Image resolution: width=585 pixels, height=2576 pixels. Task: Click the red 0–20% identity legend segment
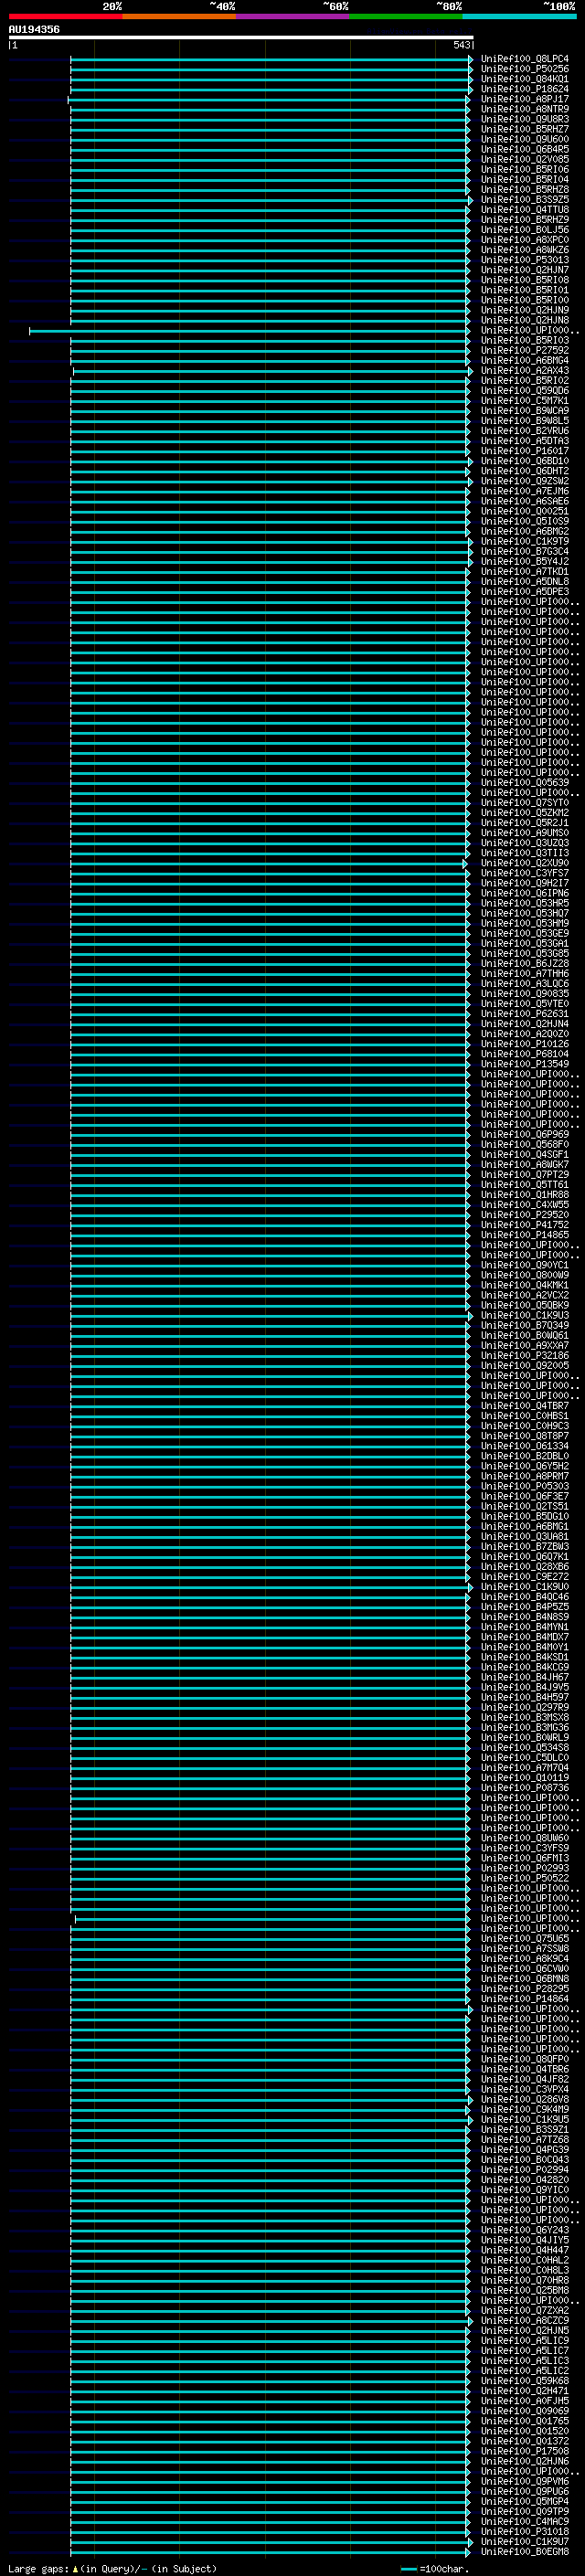tap(66, 16)
